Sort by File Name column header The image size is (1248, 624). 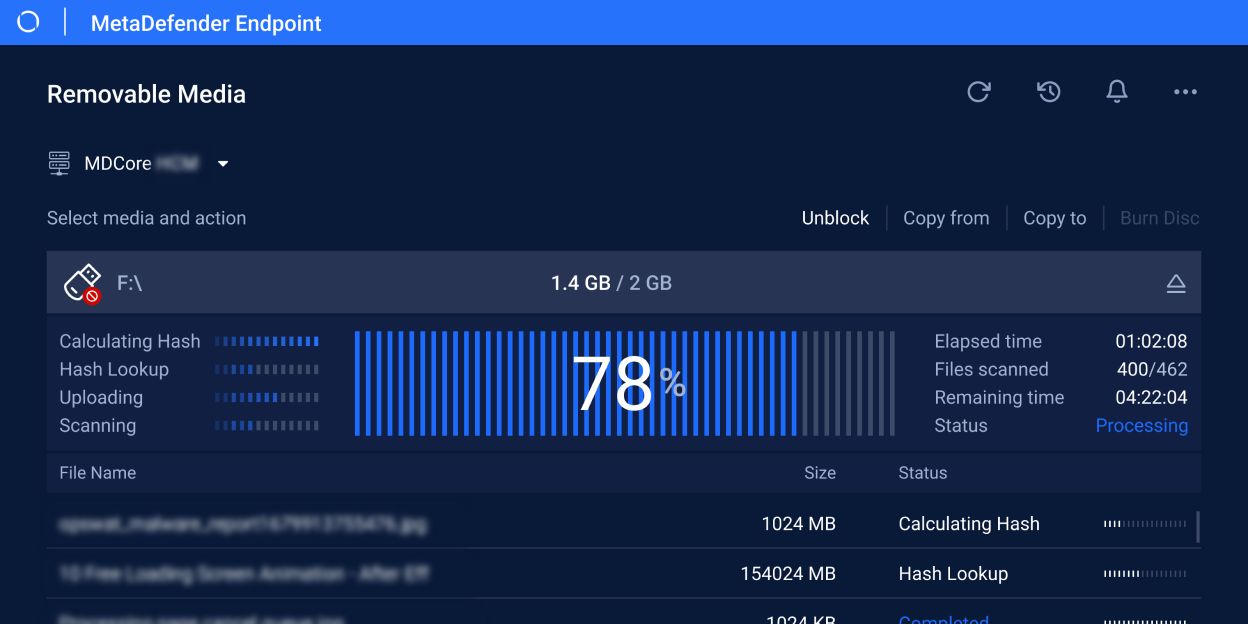[98, 473]
